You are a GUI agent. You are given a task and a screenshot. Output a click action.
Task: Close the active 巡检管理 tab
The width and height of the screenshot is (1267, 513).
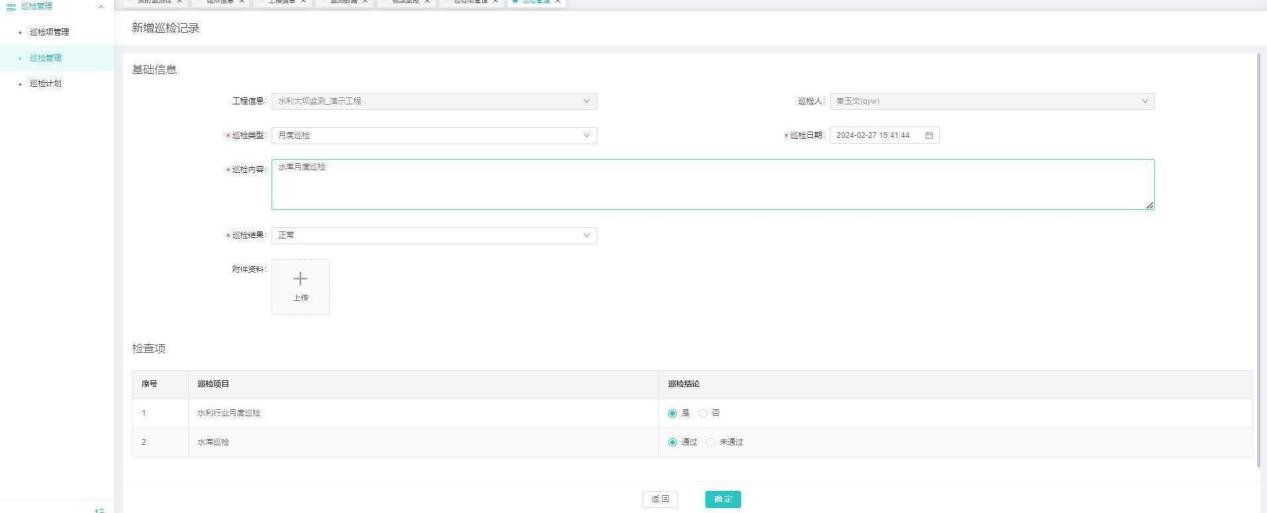tap(558, 2)
